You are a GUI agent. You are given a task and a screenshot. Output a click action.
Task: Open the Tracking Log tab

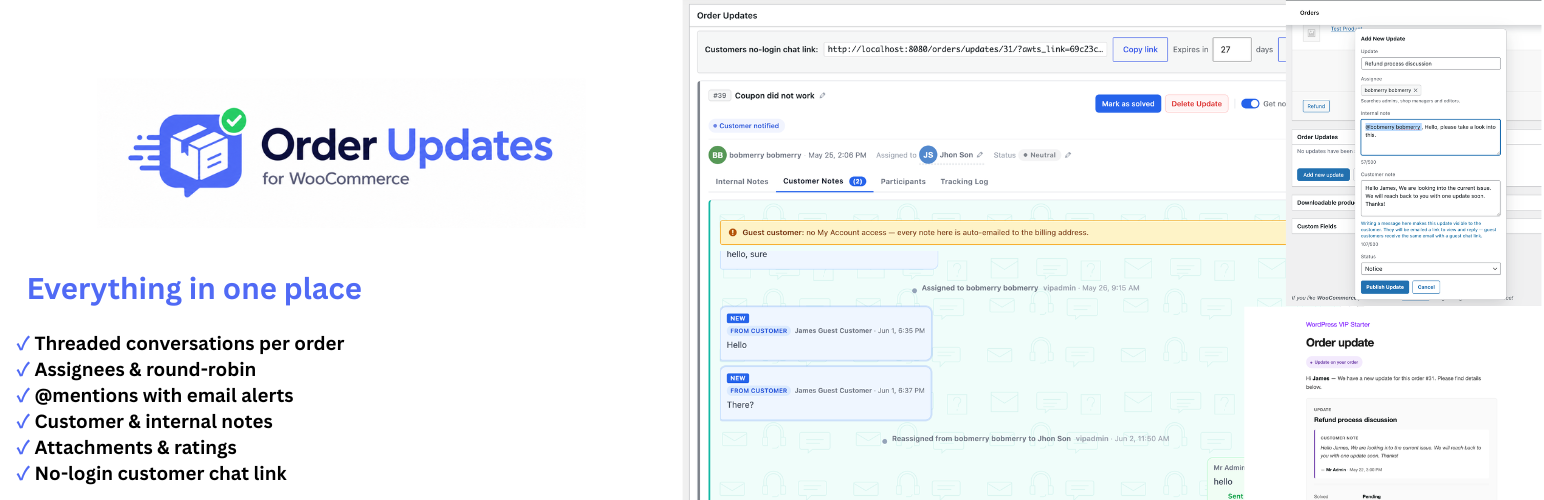click(964, 181)
